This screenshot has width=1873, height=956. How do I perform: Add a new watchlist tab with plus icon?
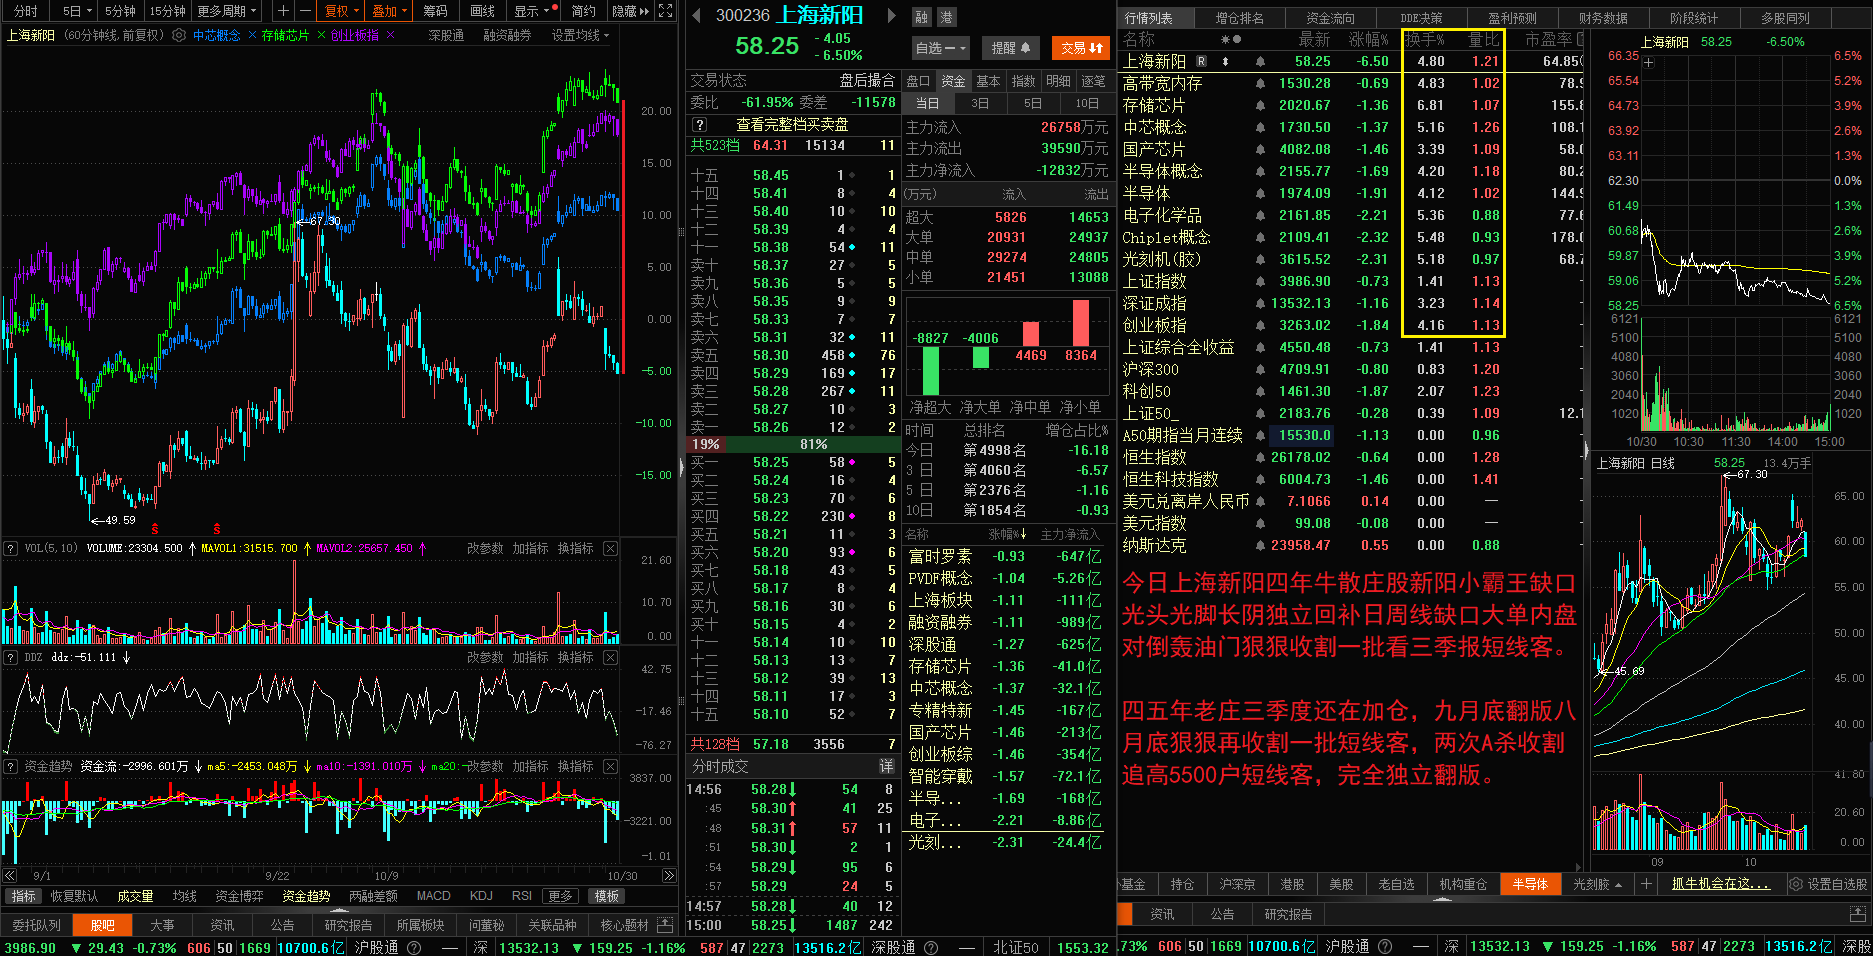(1645, 884)
